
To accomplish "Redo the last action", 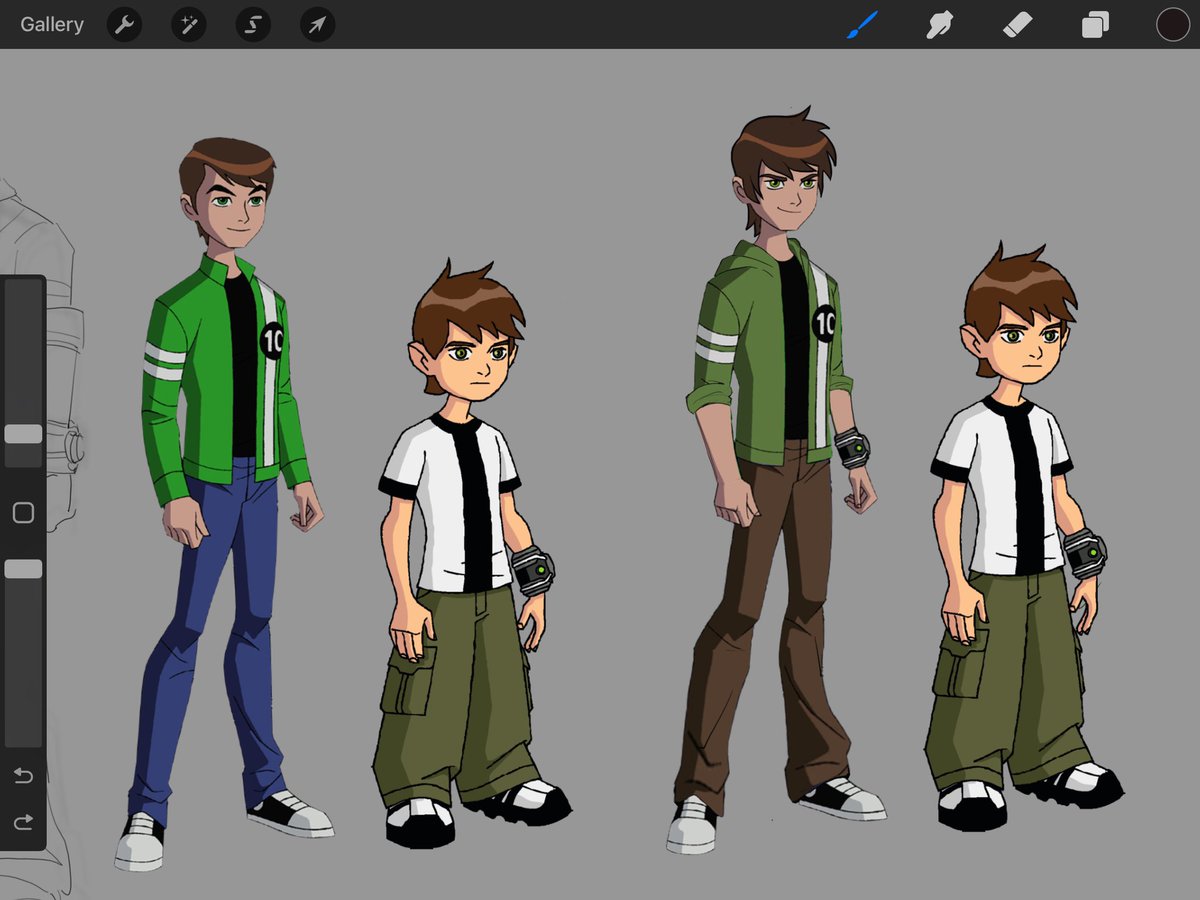I will pos(23,822).
